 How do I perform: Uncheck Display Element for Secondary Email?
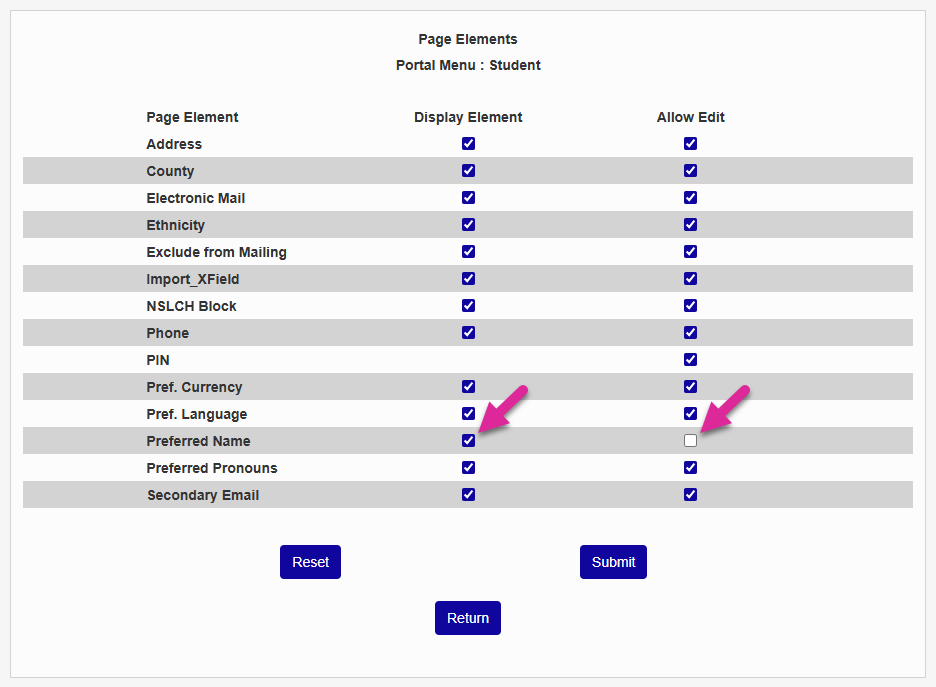click(469, 495)
